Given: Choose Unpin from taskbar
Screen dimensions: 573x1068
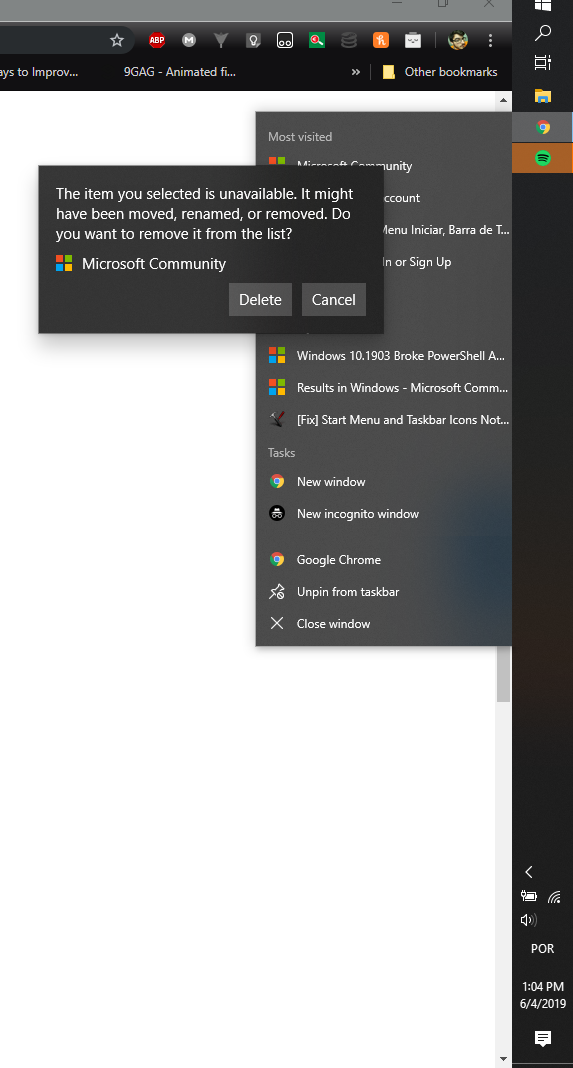Looking at the screenshot, I should [x=384, y=592].
